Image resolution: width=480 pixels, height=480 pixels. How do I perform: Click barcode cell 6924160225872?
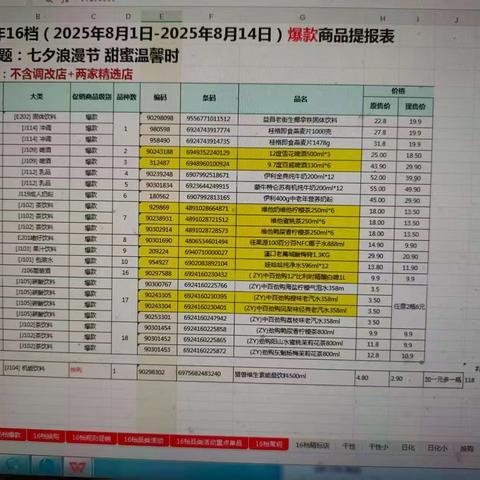pos(205,351)
